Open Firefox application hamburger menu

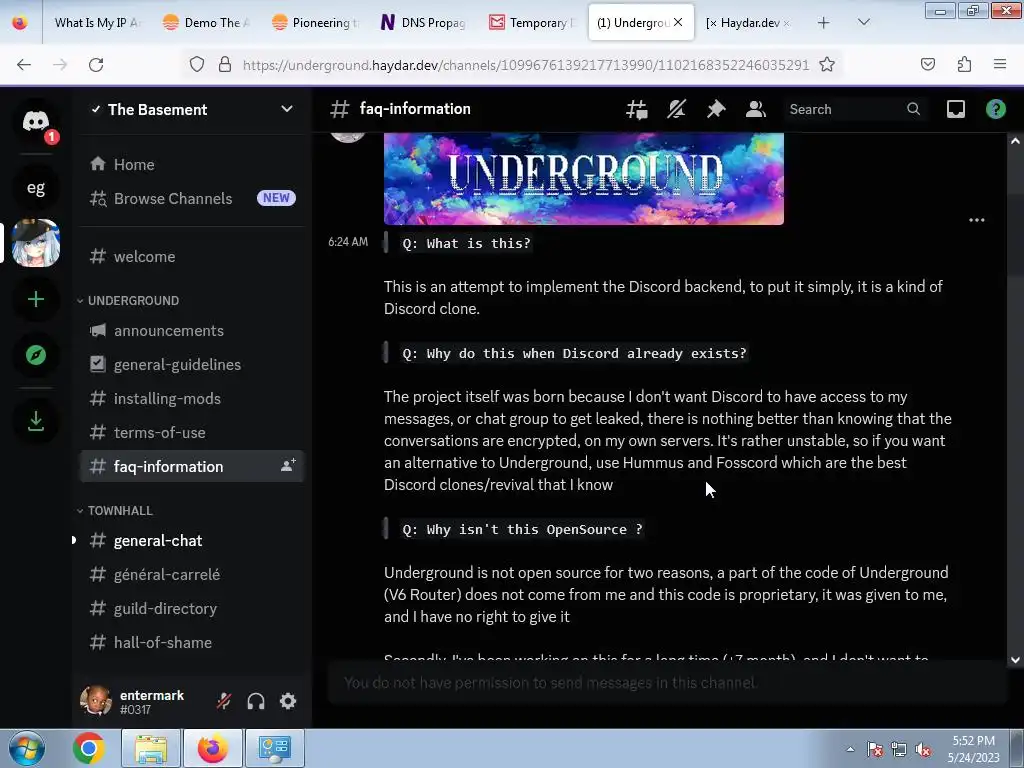click(x=1000, y=65)
